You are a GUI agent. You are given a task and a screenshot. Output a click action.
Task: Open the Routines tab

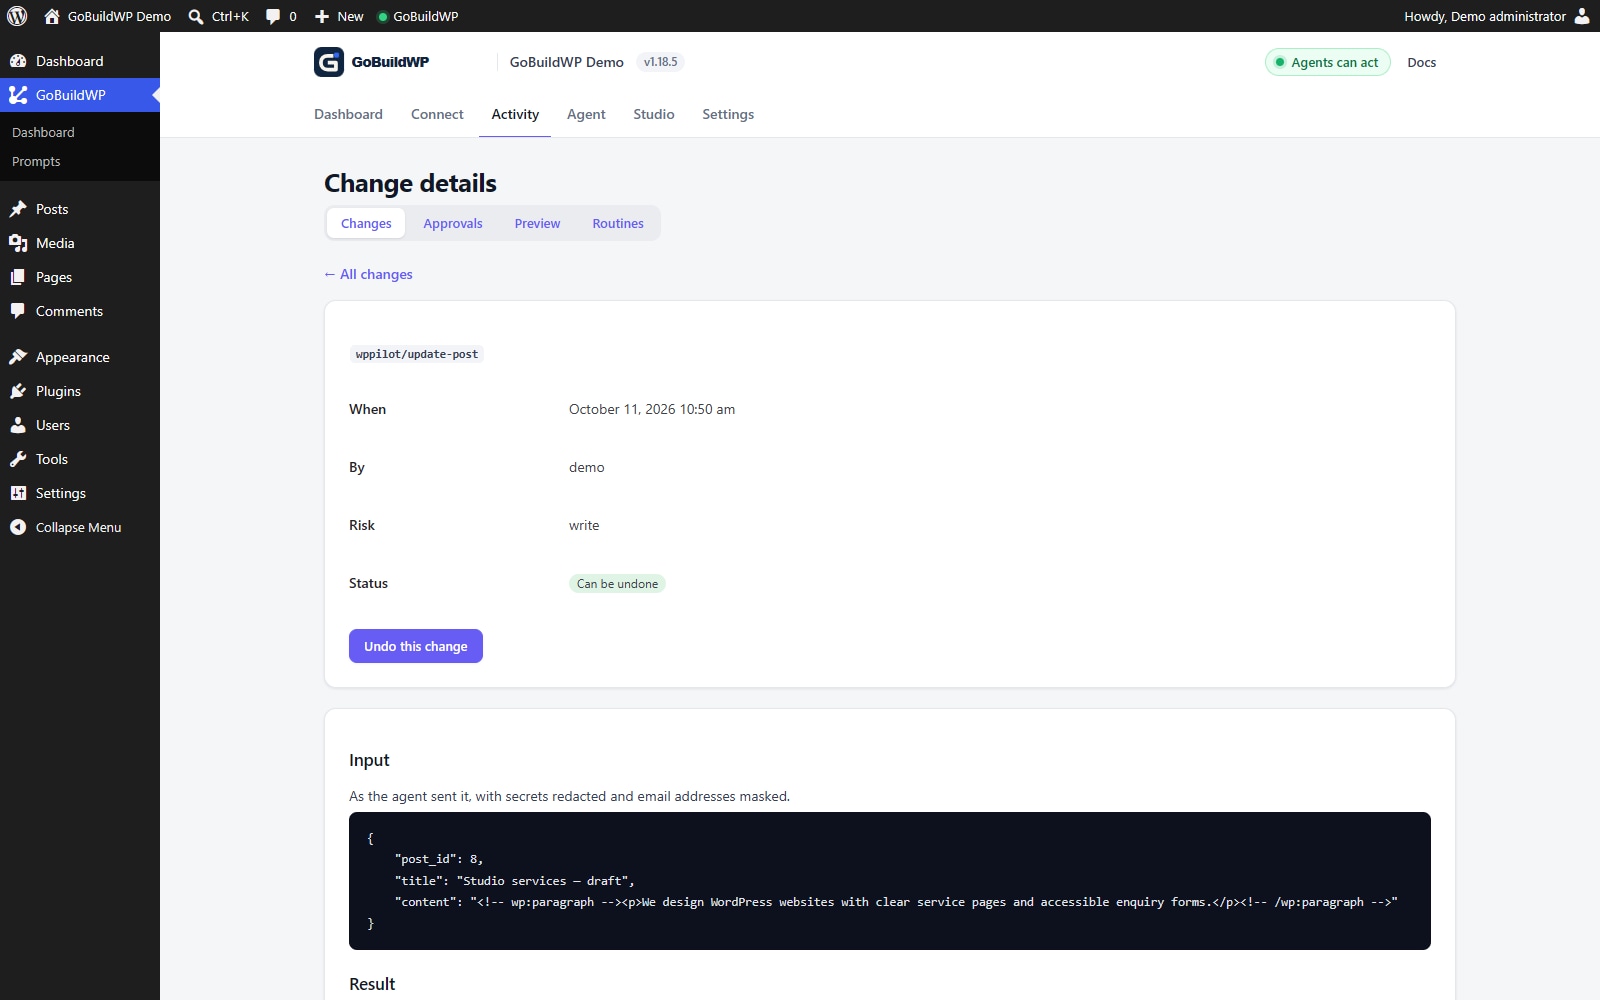click(x=618, y=223)
